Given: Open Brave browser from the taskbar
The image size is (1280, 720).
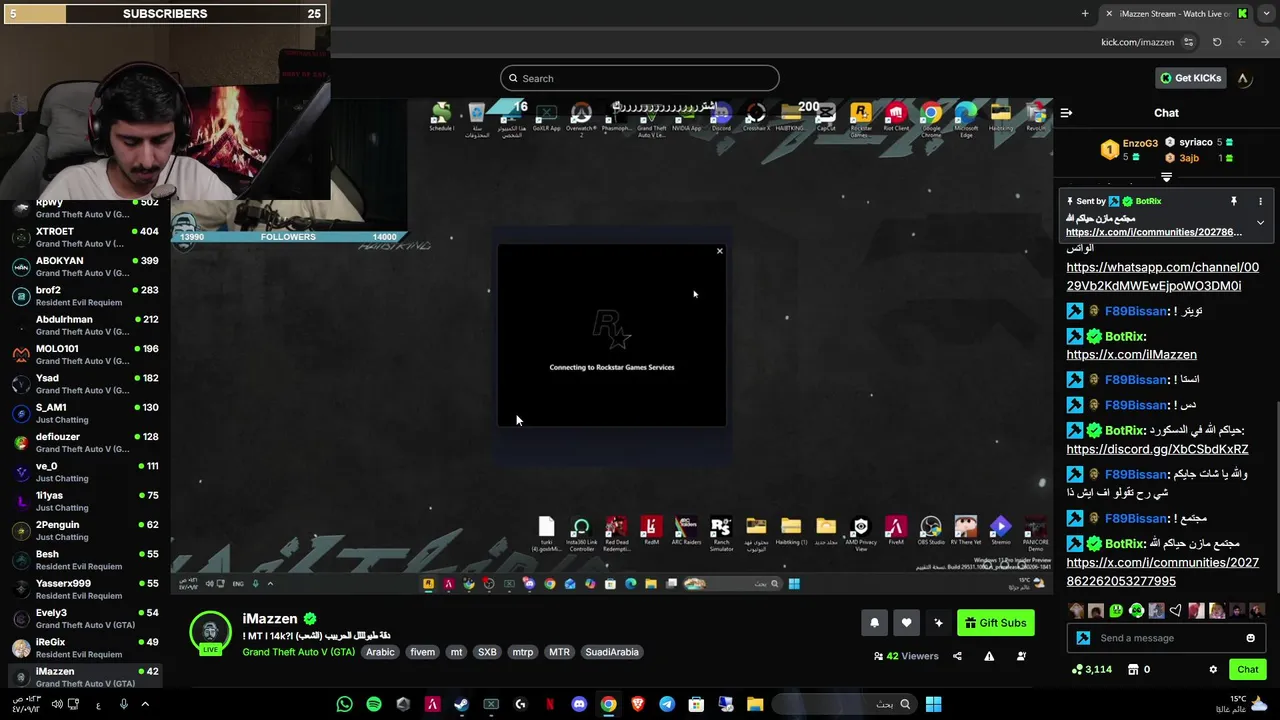Looking at the screenshot, I should (637, 704).
